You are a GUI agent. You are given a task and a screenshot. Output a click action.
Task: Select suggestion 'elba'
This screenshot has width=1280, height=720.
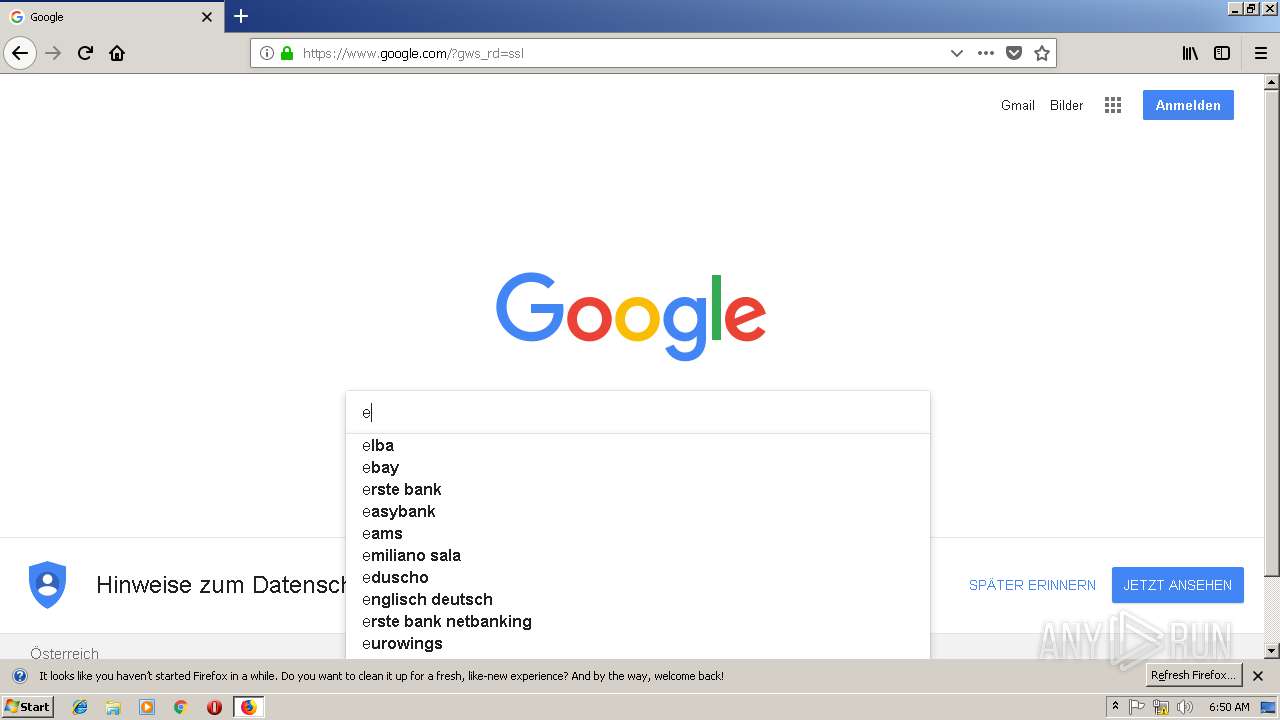(638, 445)
